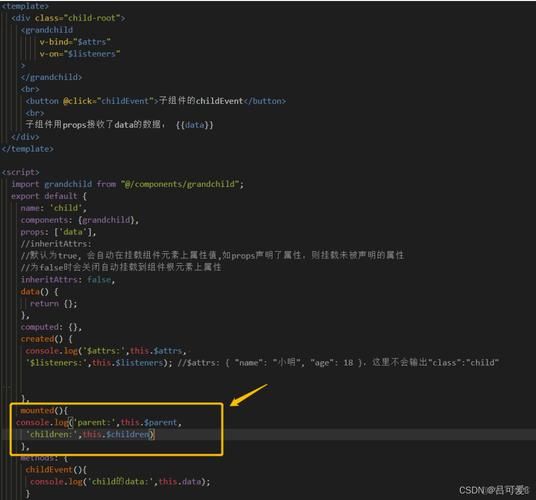Click the return {}; statement
Viewport: 536px width, 500px height.
pos(53,303)
